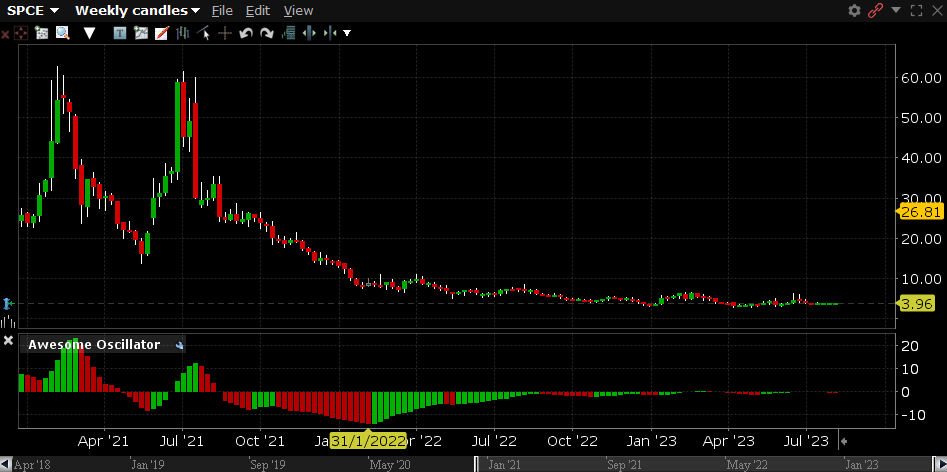Click the Awesome Oscillator study label
This screenshot has width=947, height=472.
pos(93,344)
